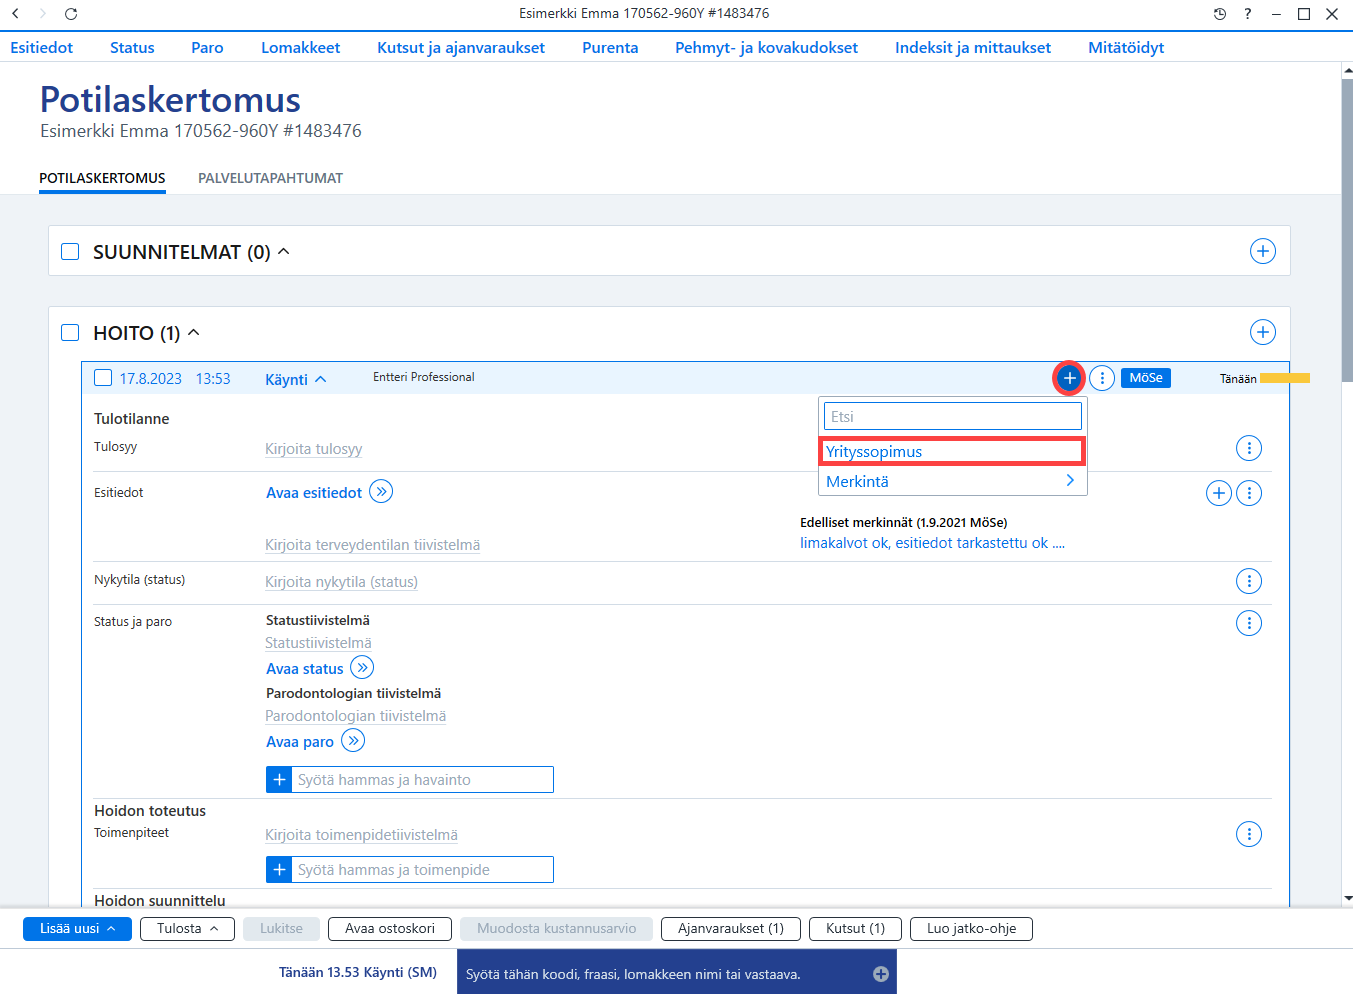The image size is (1353, 994).
Task: Tick the SUUNNITELMAT checkbox
Action: point(70,251)
